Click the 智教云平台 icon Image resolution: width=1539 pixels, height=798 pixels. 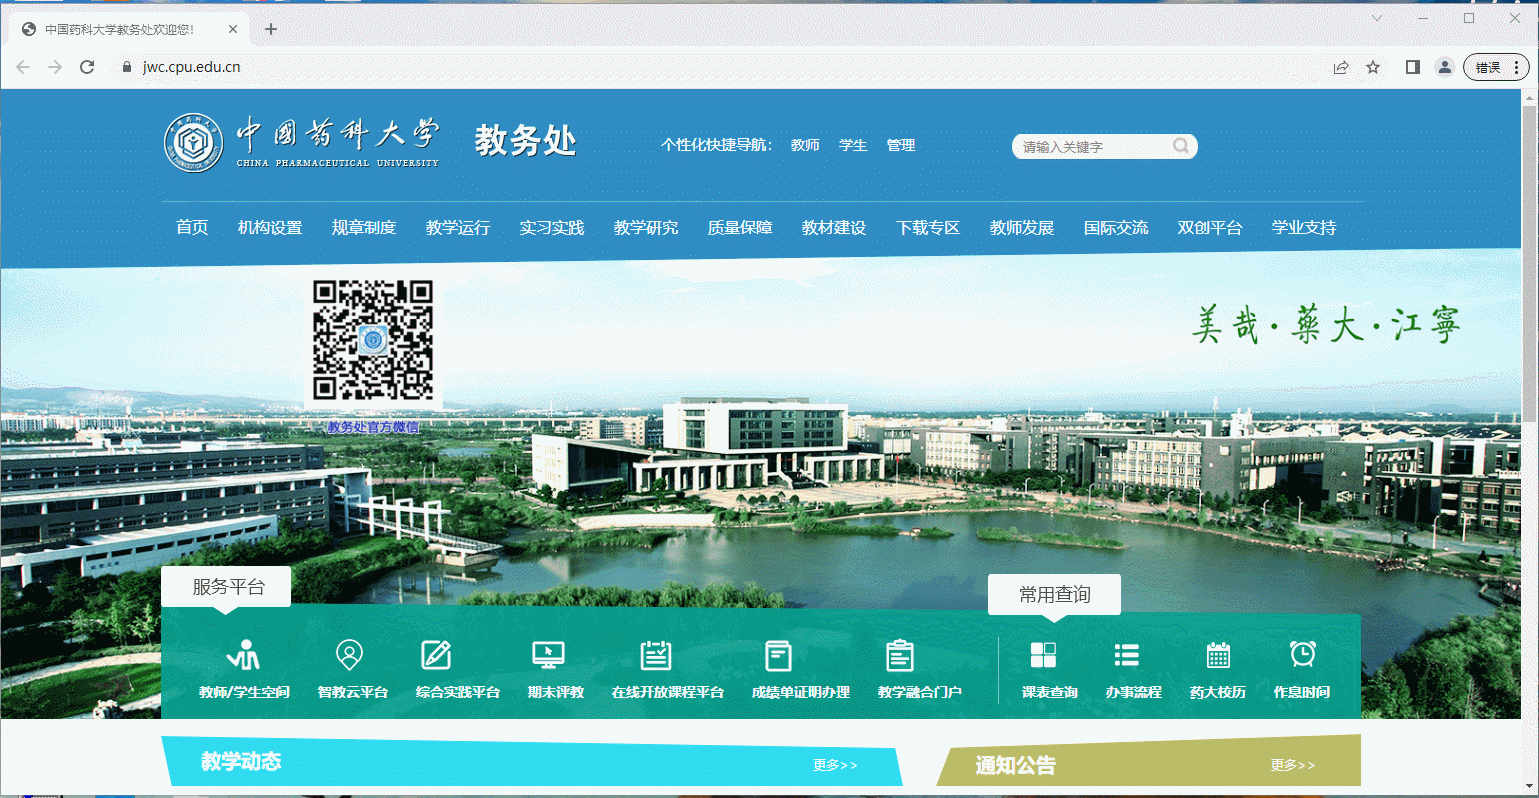[350, 656]
